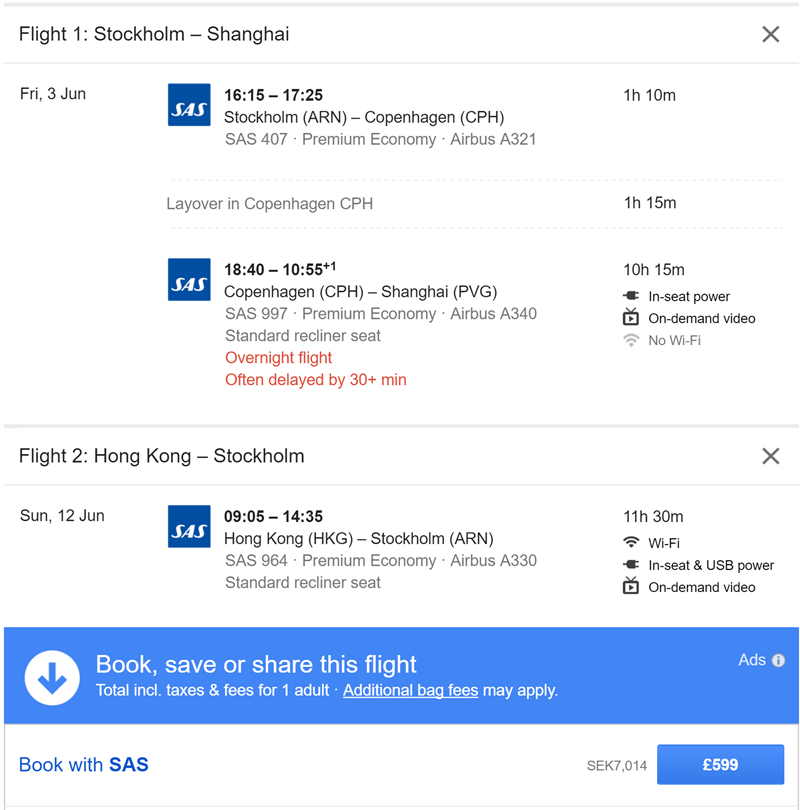Click the Book with SAS link
Screen dimensions: 800x810
[84, 765]
